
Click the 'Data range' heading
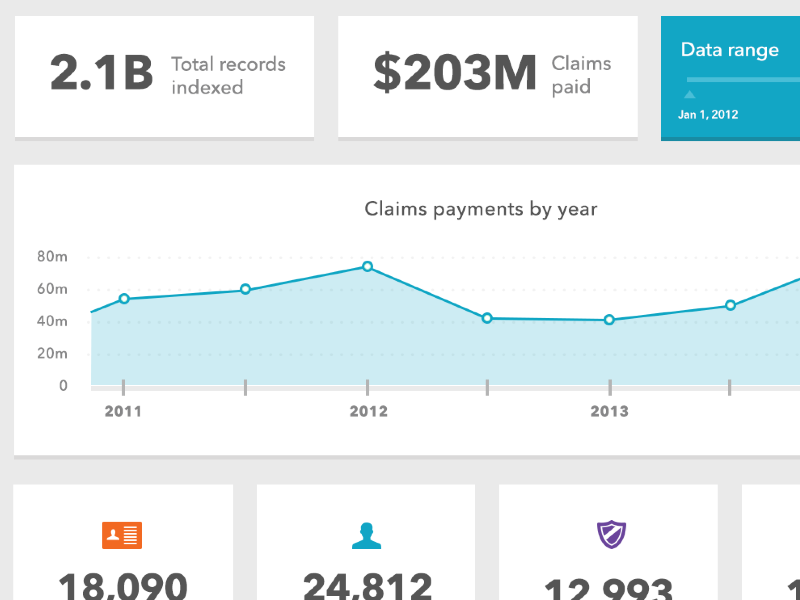coord(730,50)
